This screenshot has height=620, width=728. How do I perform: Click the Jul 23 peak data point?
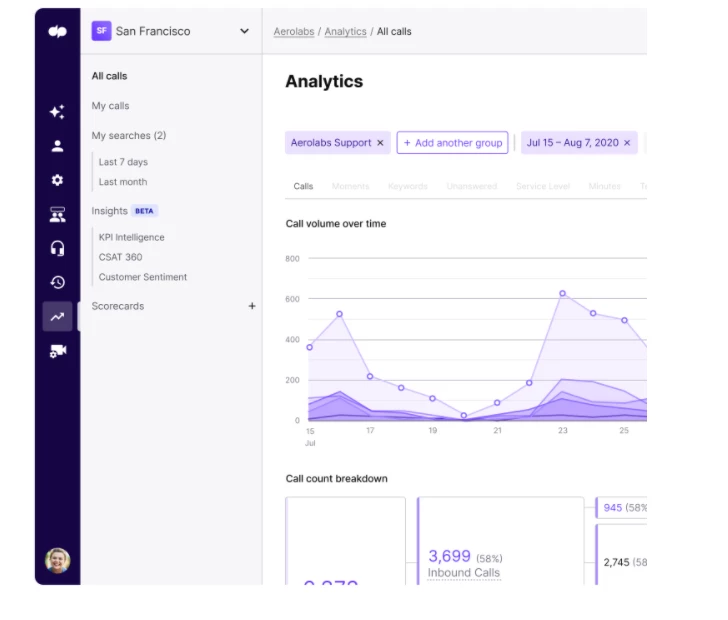pos(563,294)
